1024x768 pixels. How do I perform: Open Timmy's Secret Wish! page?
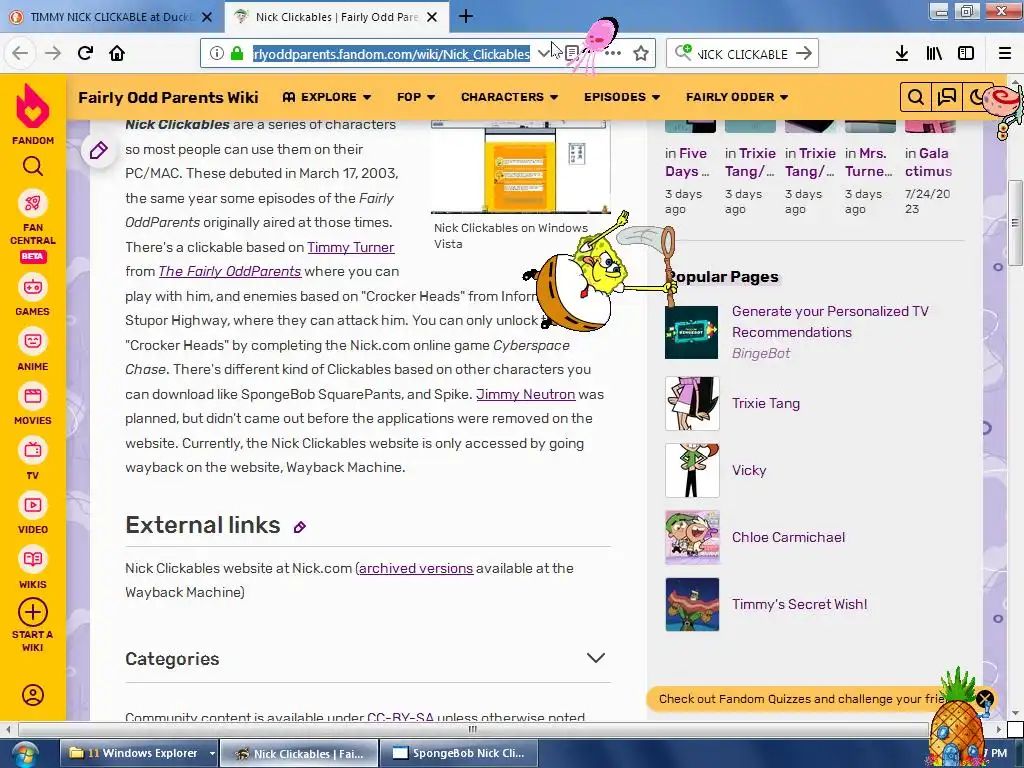(x=799, y=605)
